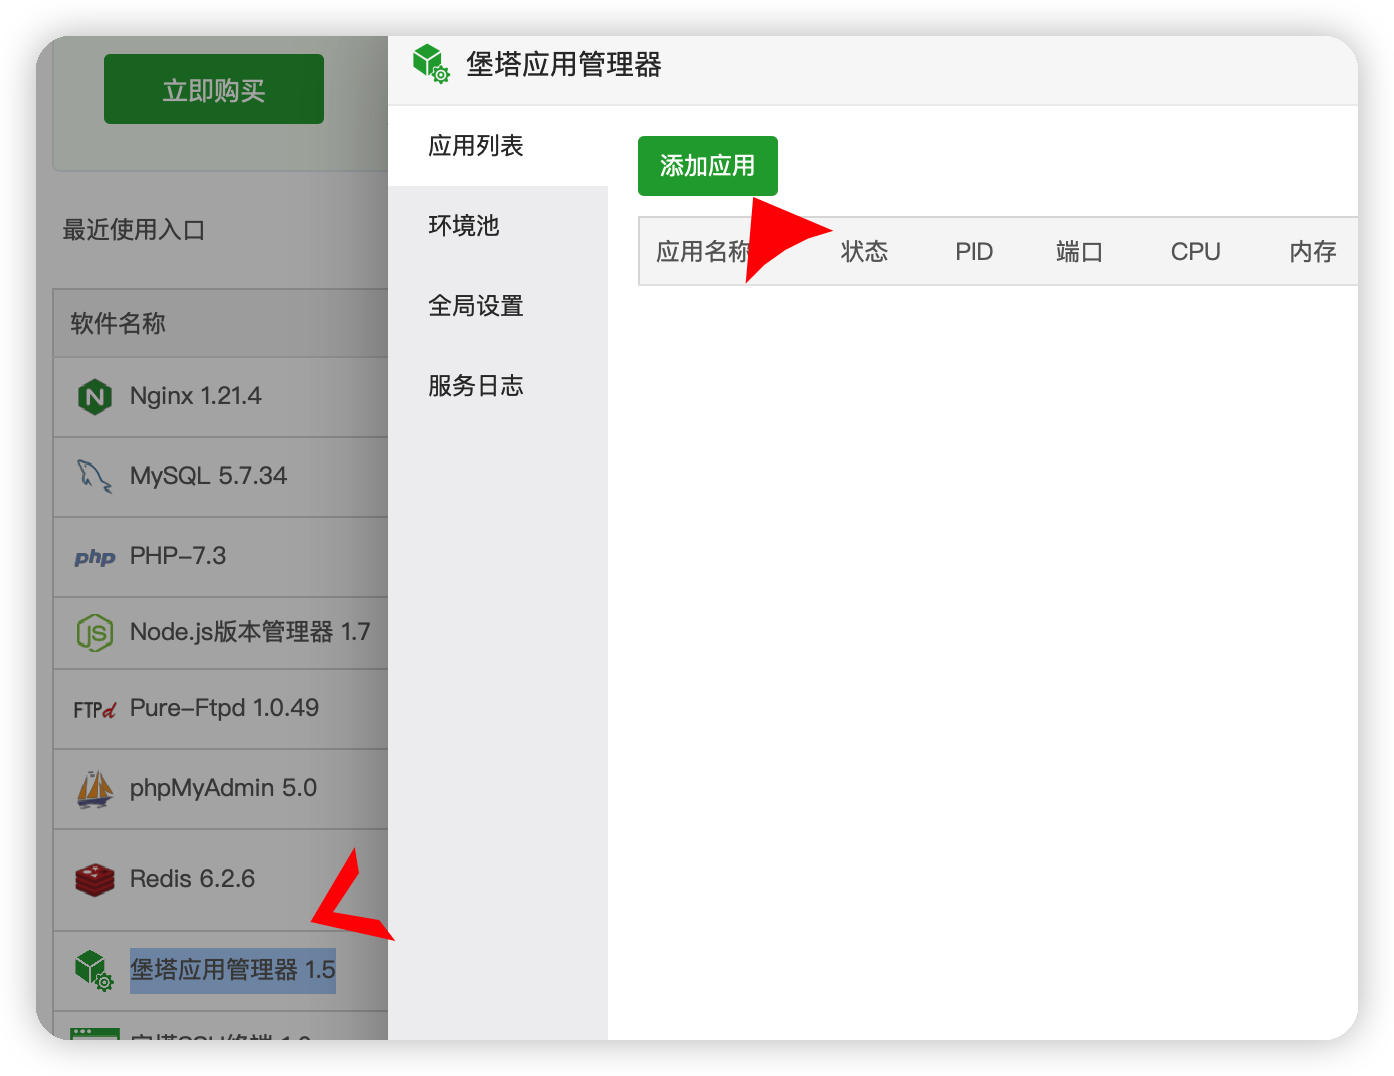Click the 堡塔应用管理器 dialog title
1394x1076 pixels.
564,65
